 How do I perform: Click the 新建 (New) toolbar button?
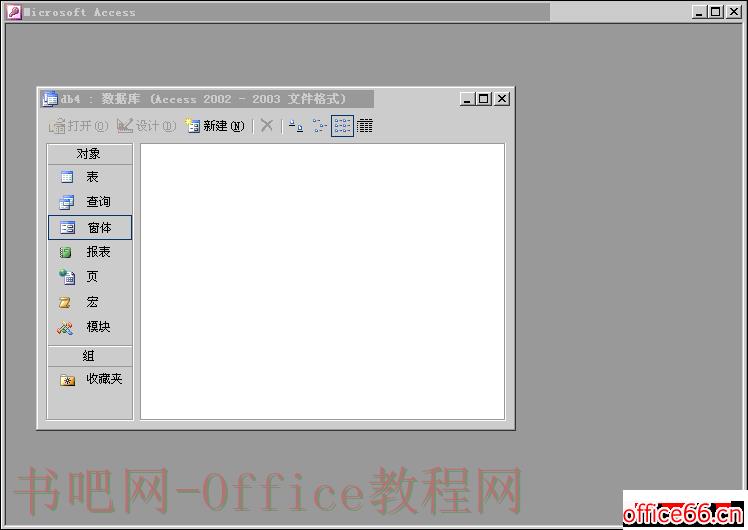click(x=215, y=126)
